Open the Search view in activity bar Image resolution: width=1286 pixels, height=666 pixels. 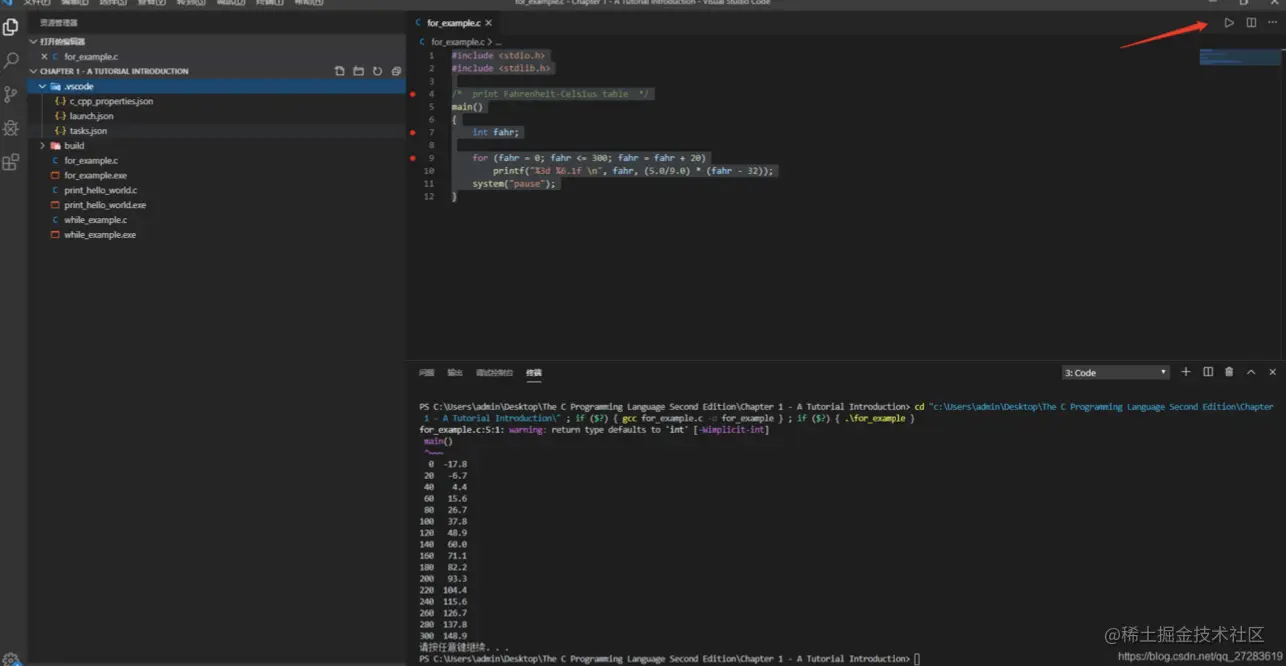(11, 61)
